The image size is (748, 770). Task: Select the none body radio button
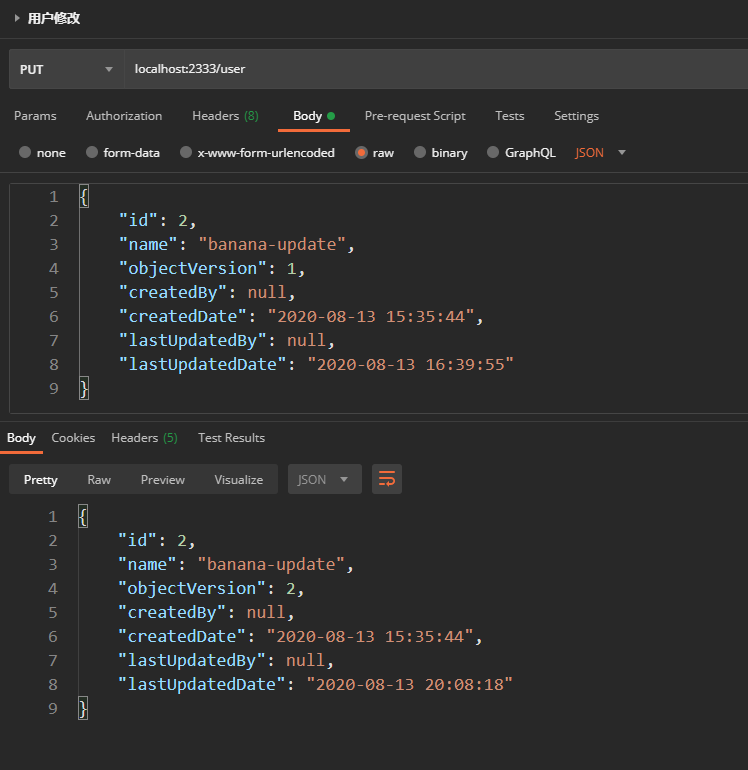pos(25,153)
